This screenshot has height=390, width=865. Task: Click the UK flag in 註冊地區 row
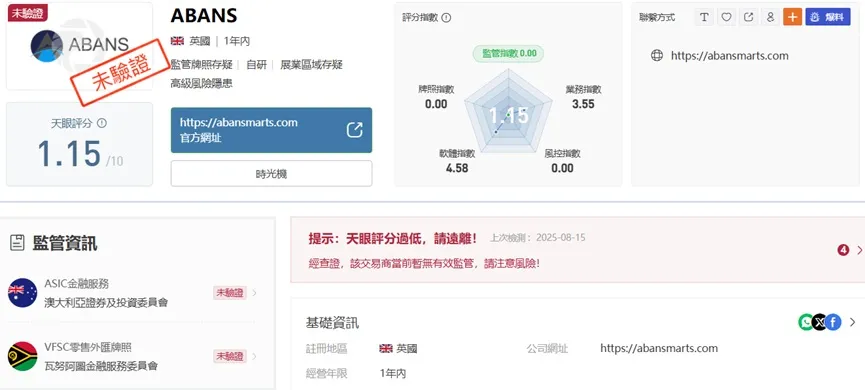tap(386, 349)
